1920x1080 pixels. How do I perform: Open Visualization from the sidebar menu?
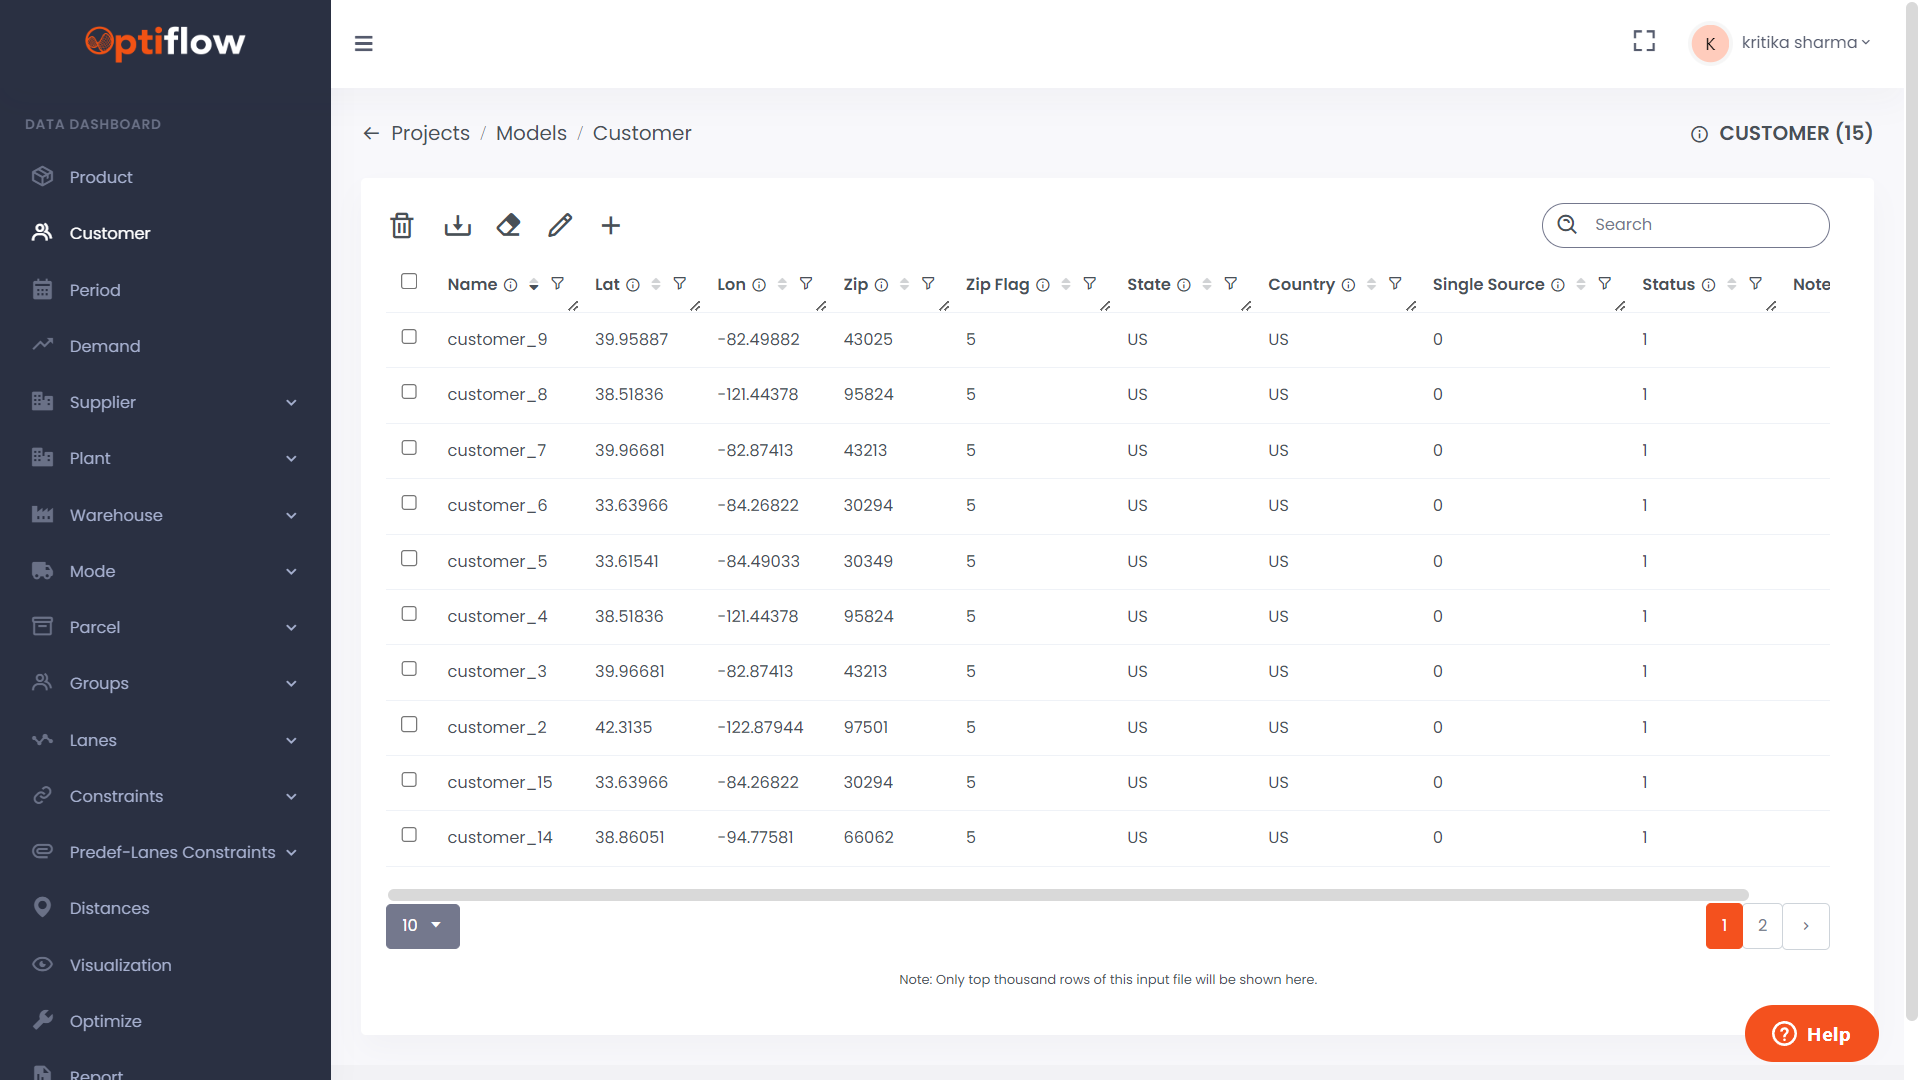(120, 965)
